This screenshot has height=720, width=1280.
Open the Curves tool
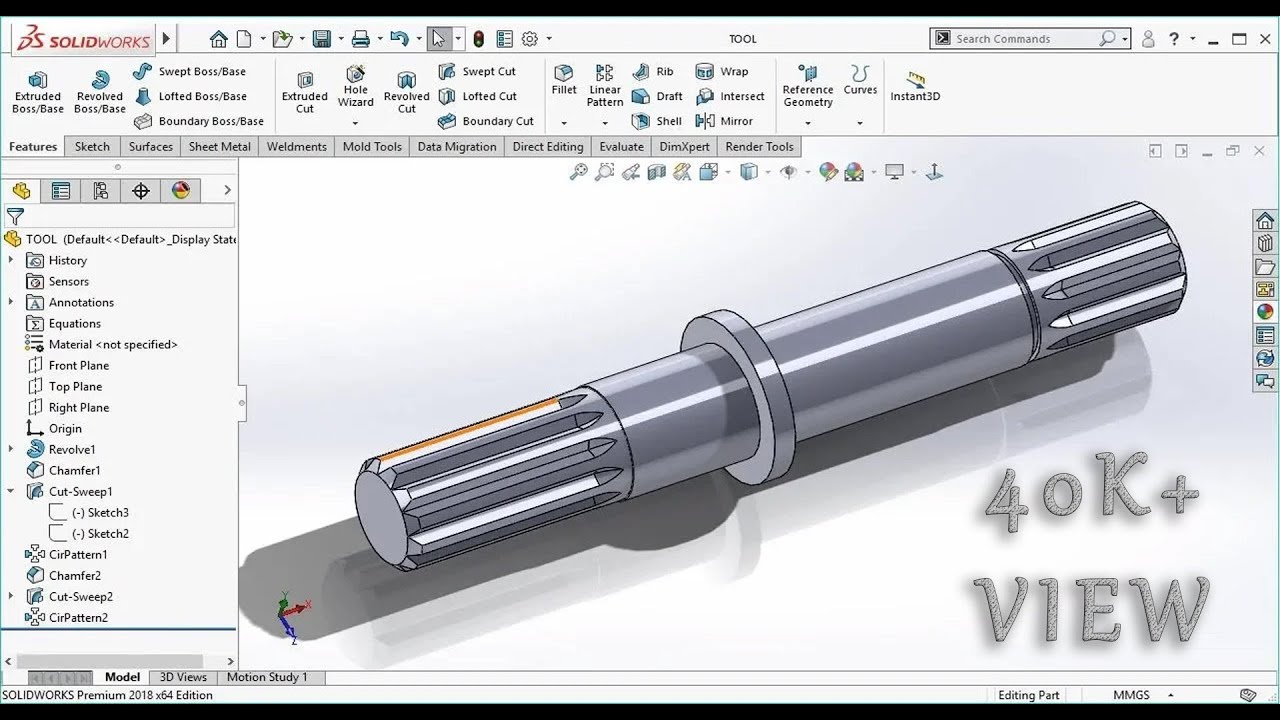(860, 80)
